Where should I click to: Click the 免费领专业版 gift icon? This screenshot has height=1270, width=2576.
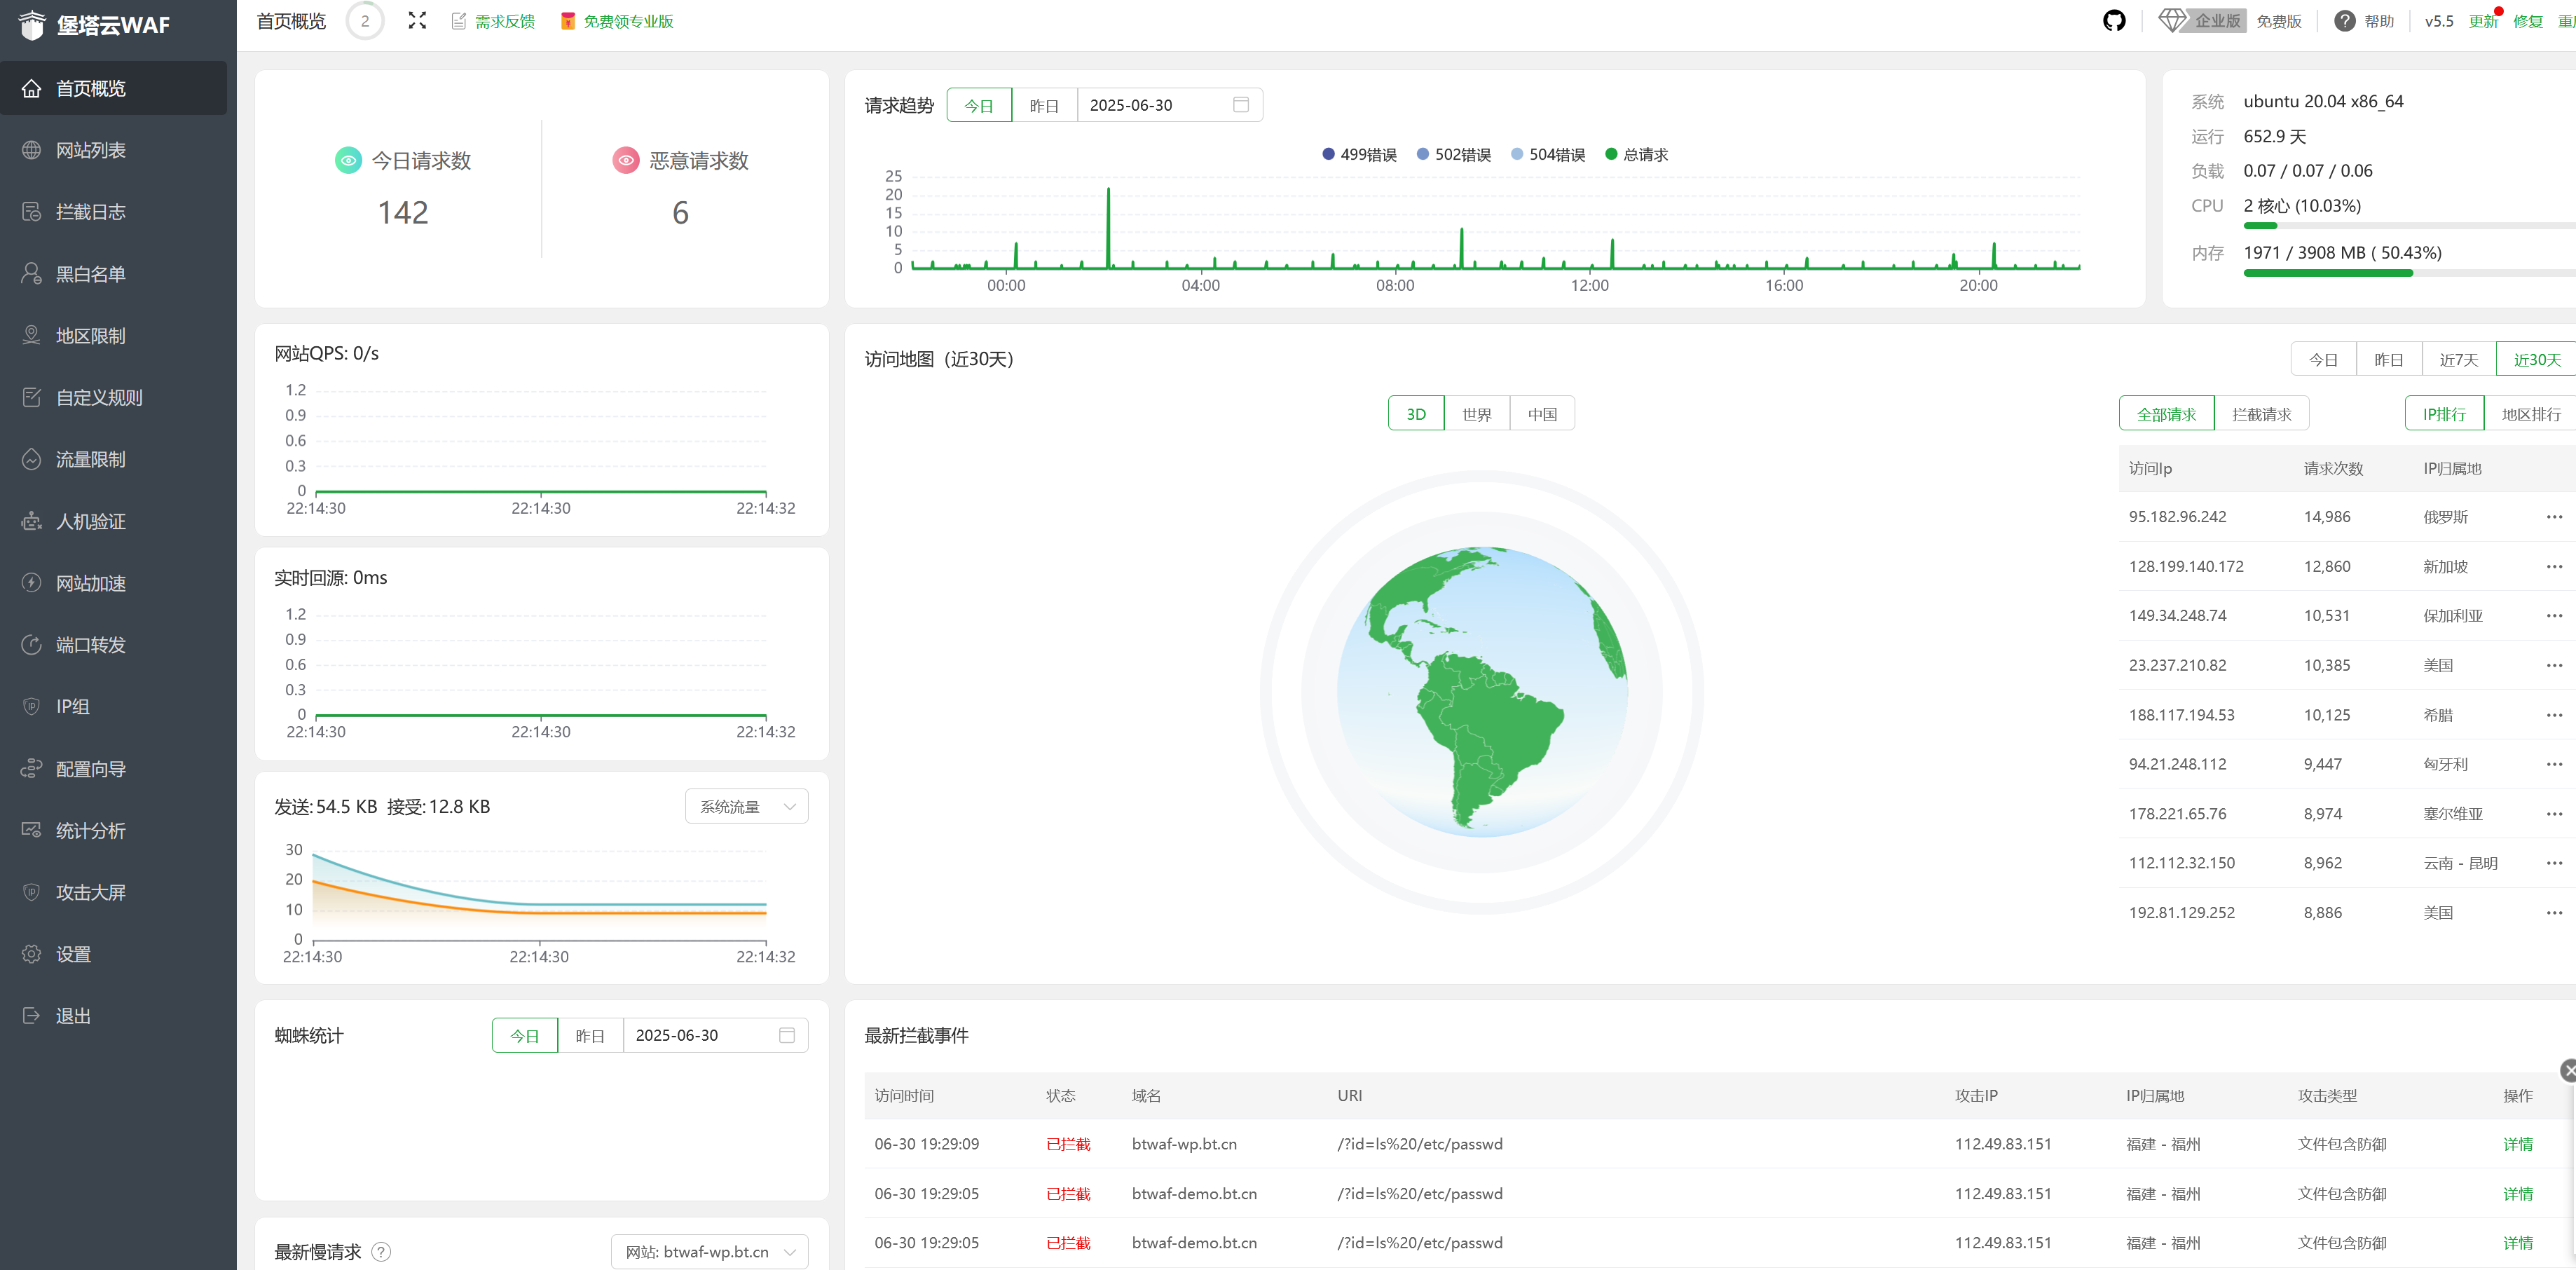[x=567, y=21]
